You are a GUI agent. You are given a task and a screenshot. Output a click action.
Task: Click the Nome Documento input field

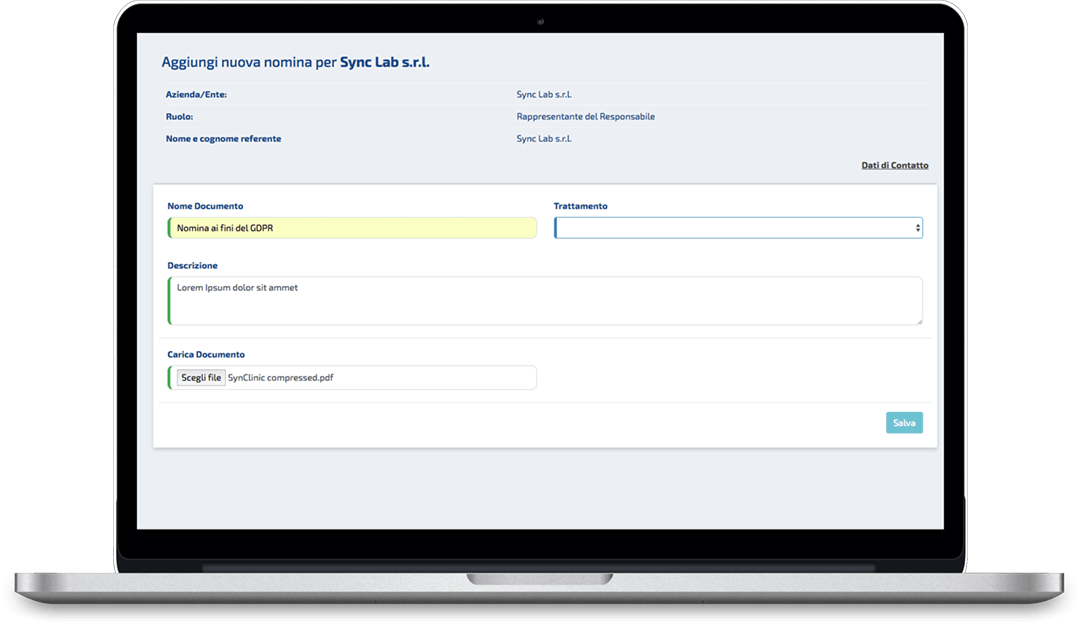click(352, 228)
